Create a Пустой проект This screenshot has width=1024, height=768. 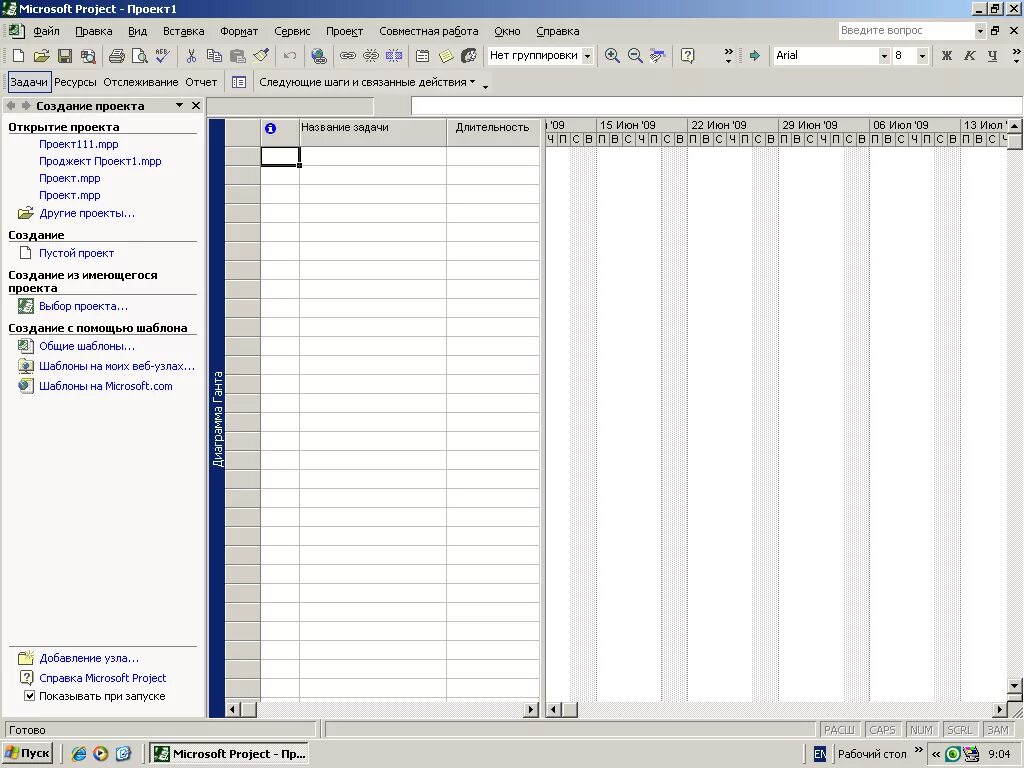tap(76, 253)
